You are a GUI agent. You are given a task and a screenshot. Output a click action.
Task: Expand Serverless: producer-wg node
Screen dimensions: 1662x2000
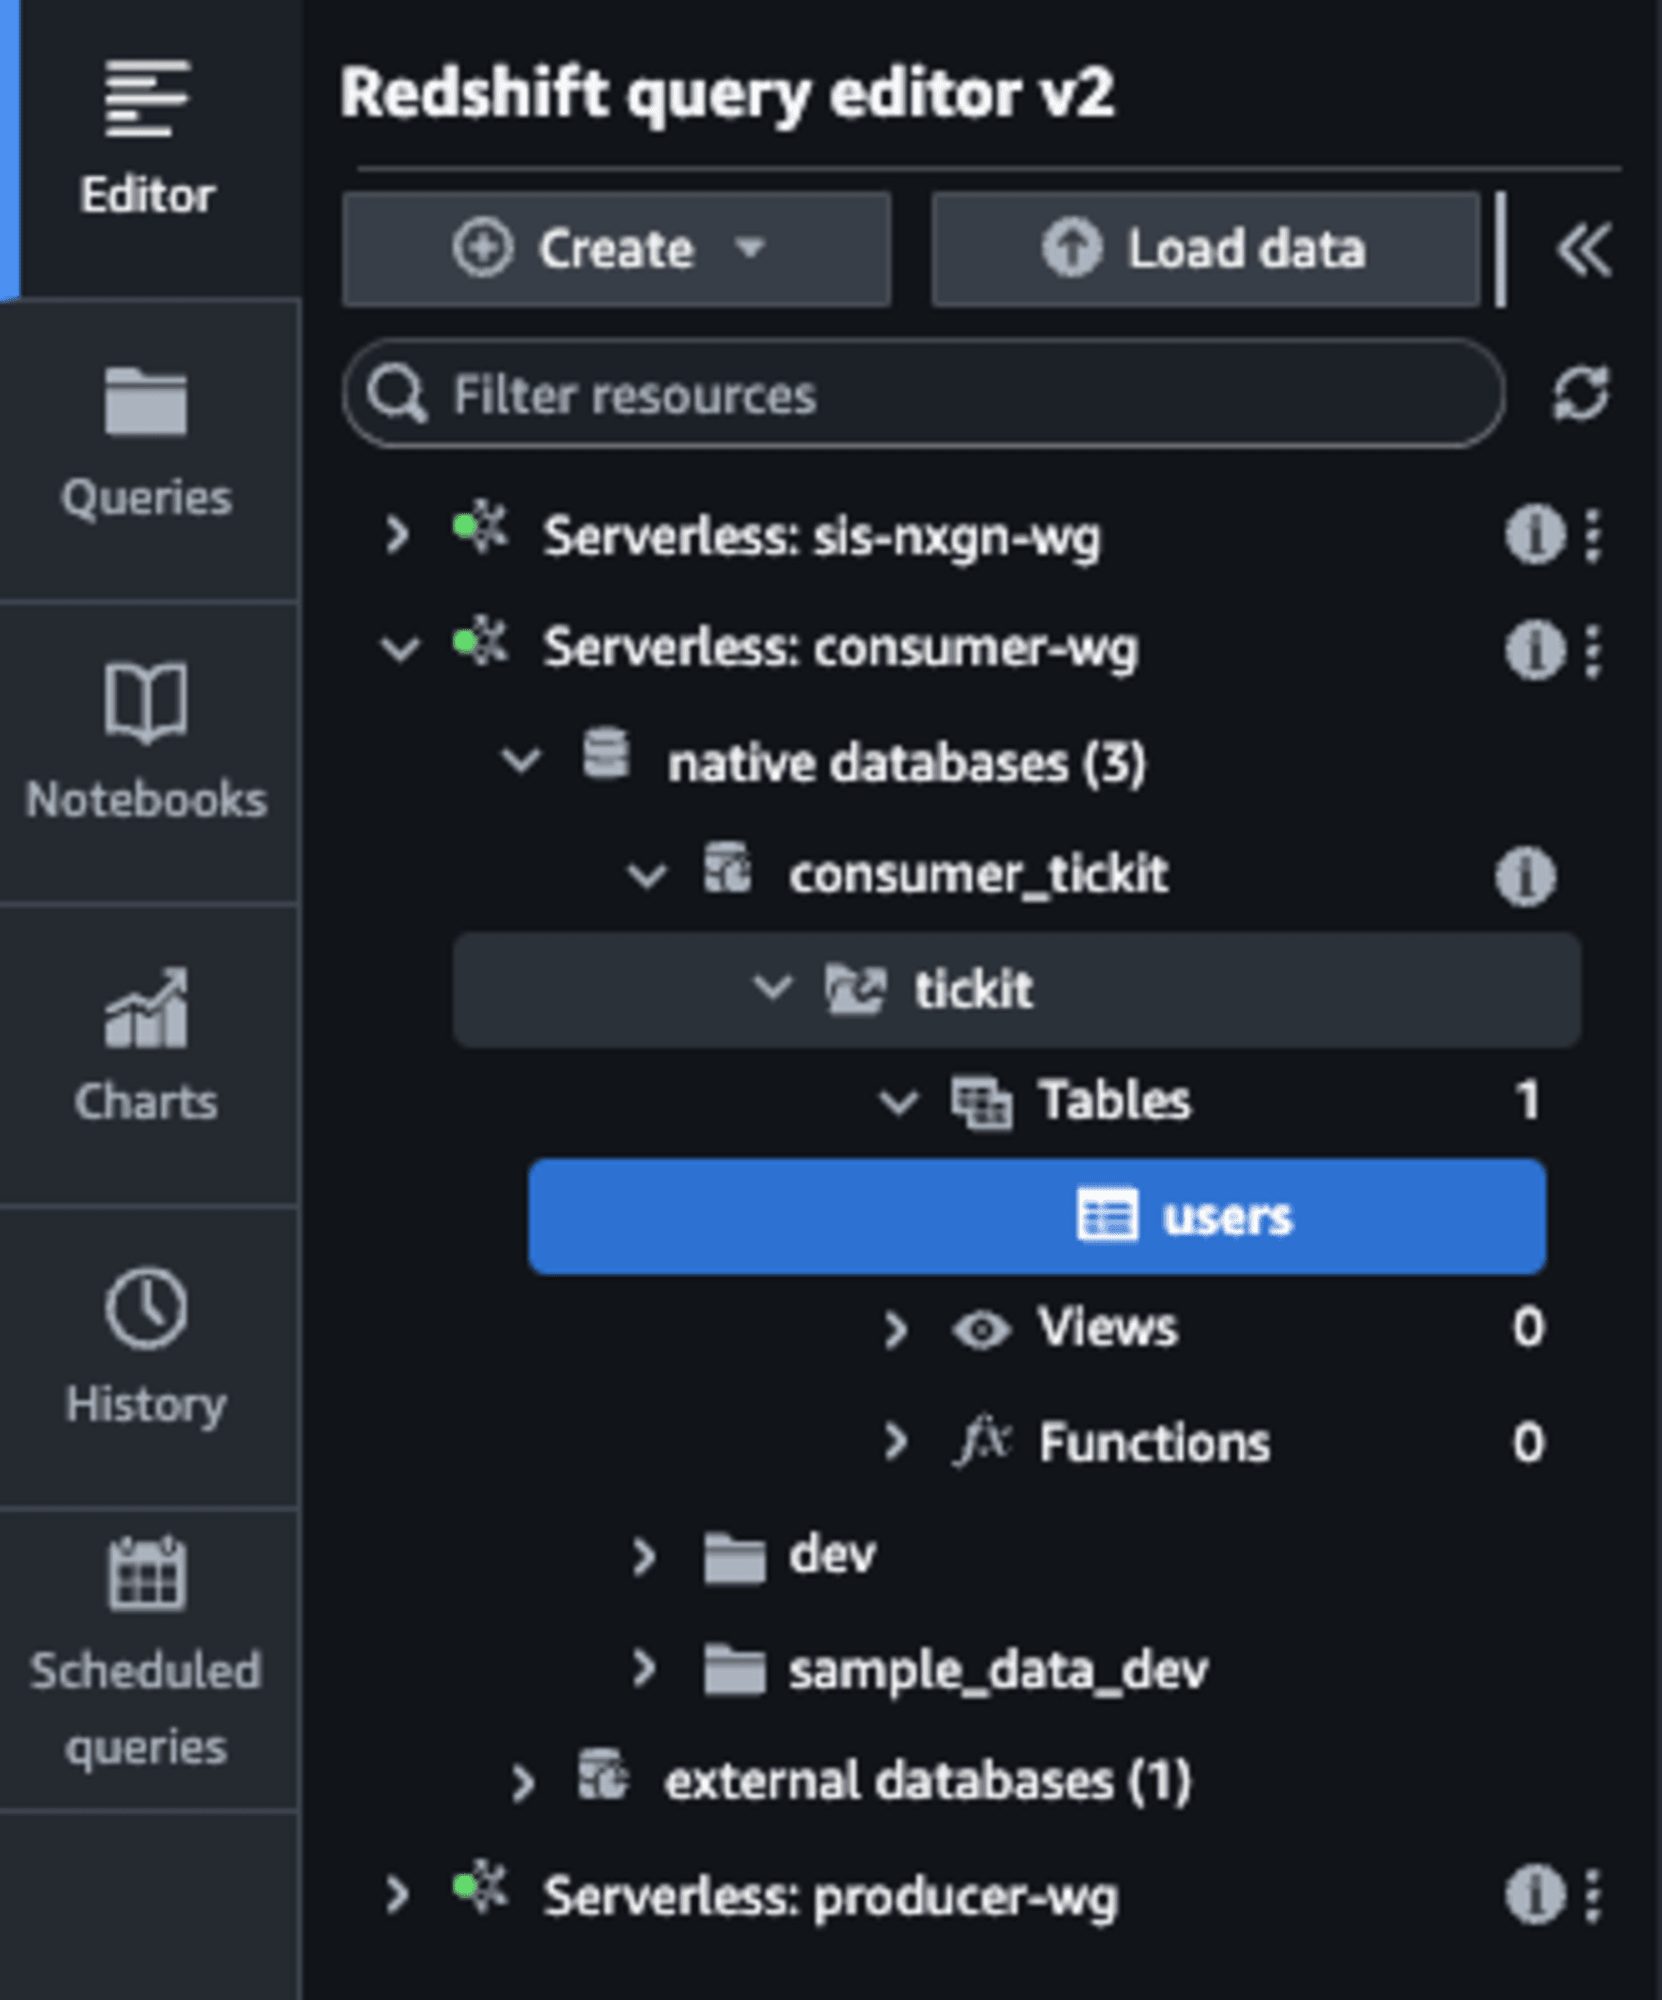click(x=397, y=1895)
